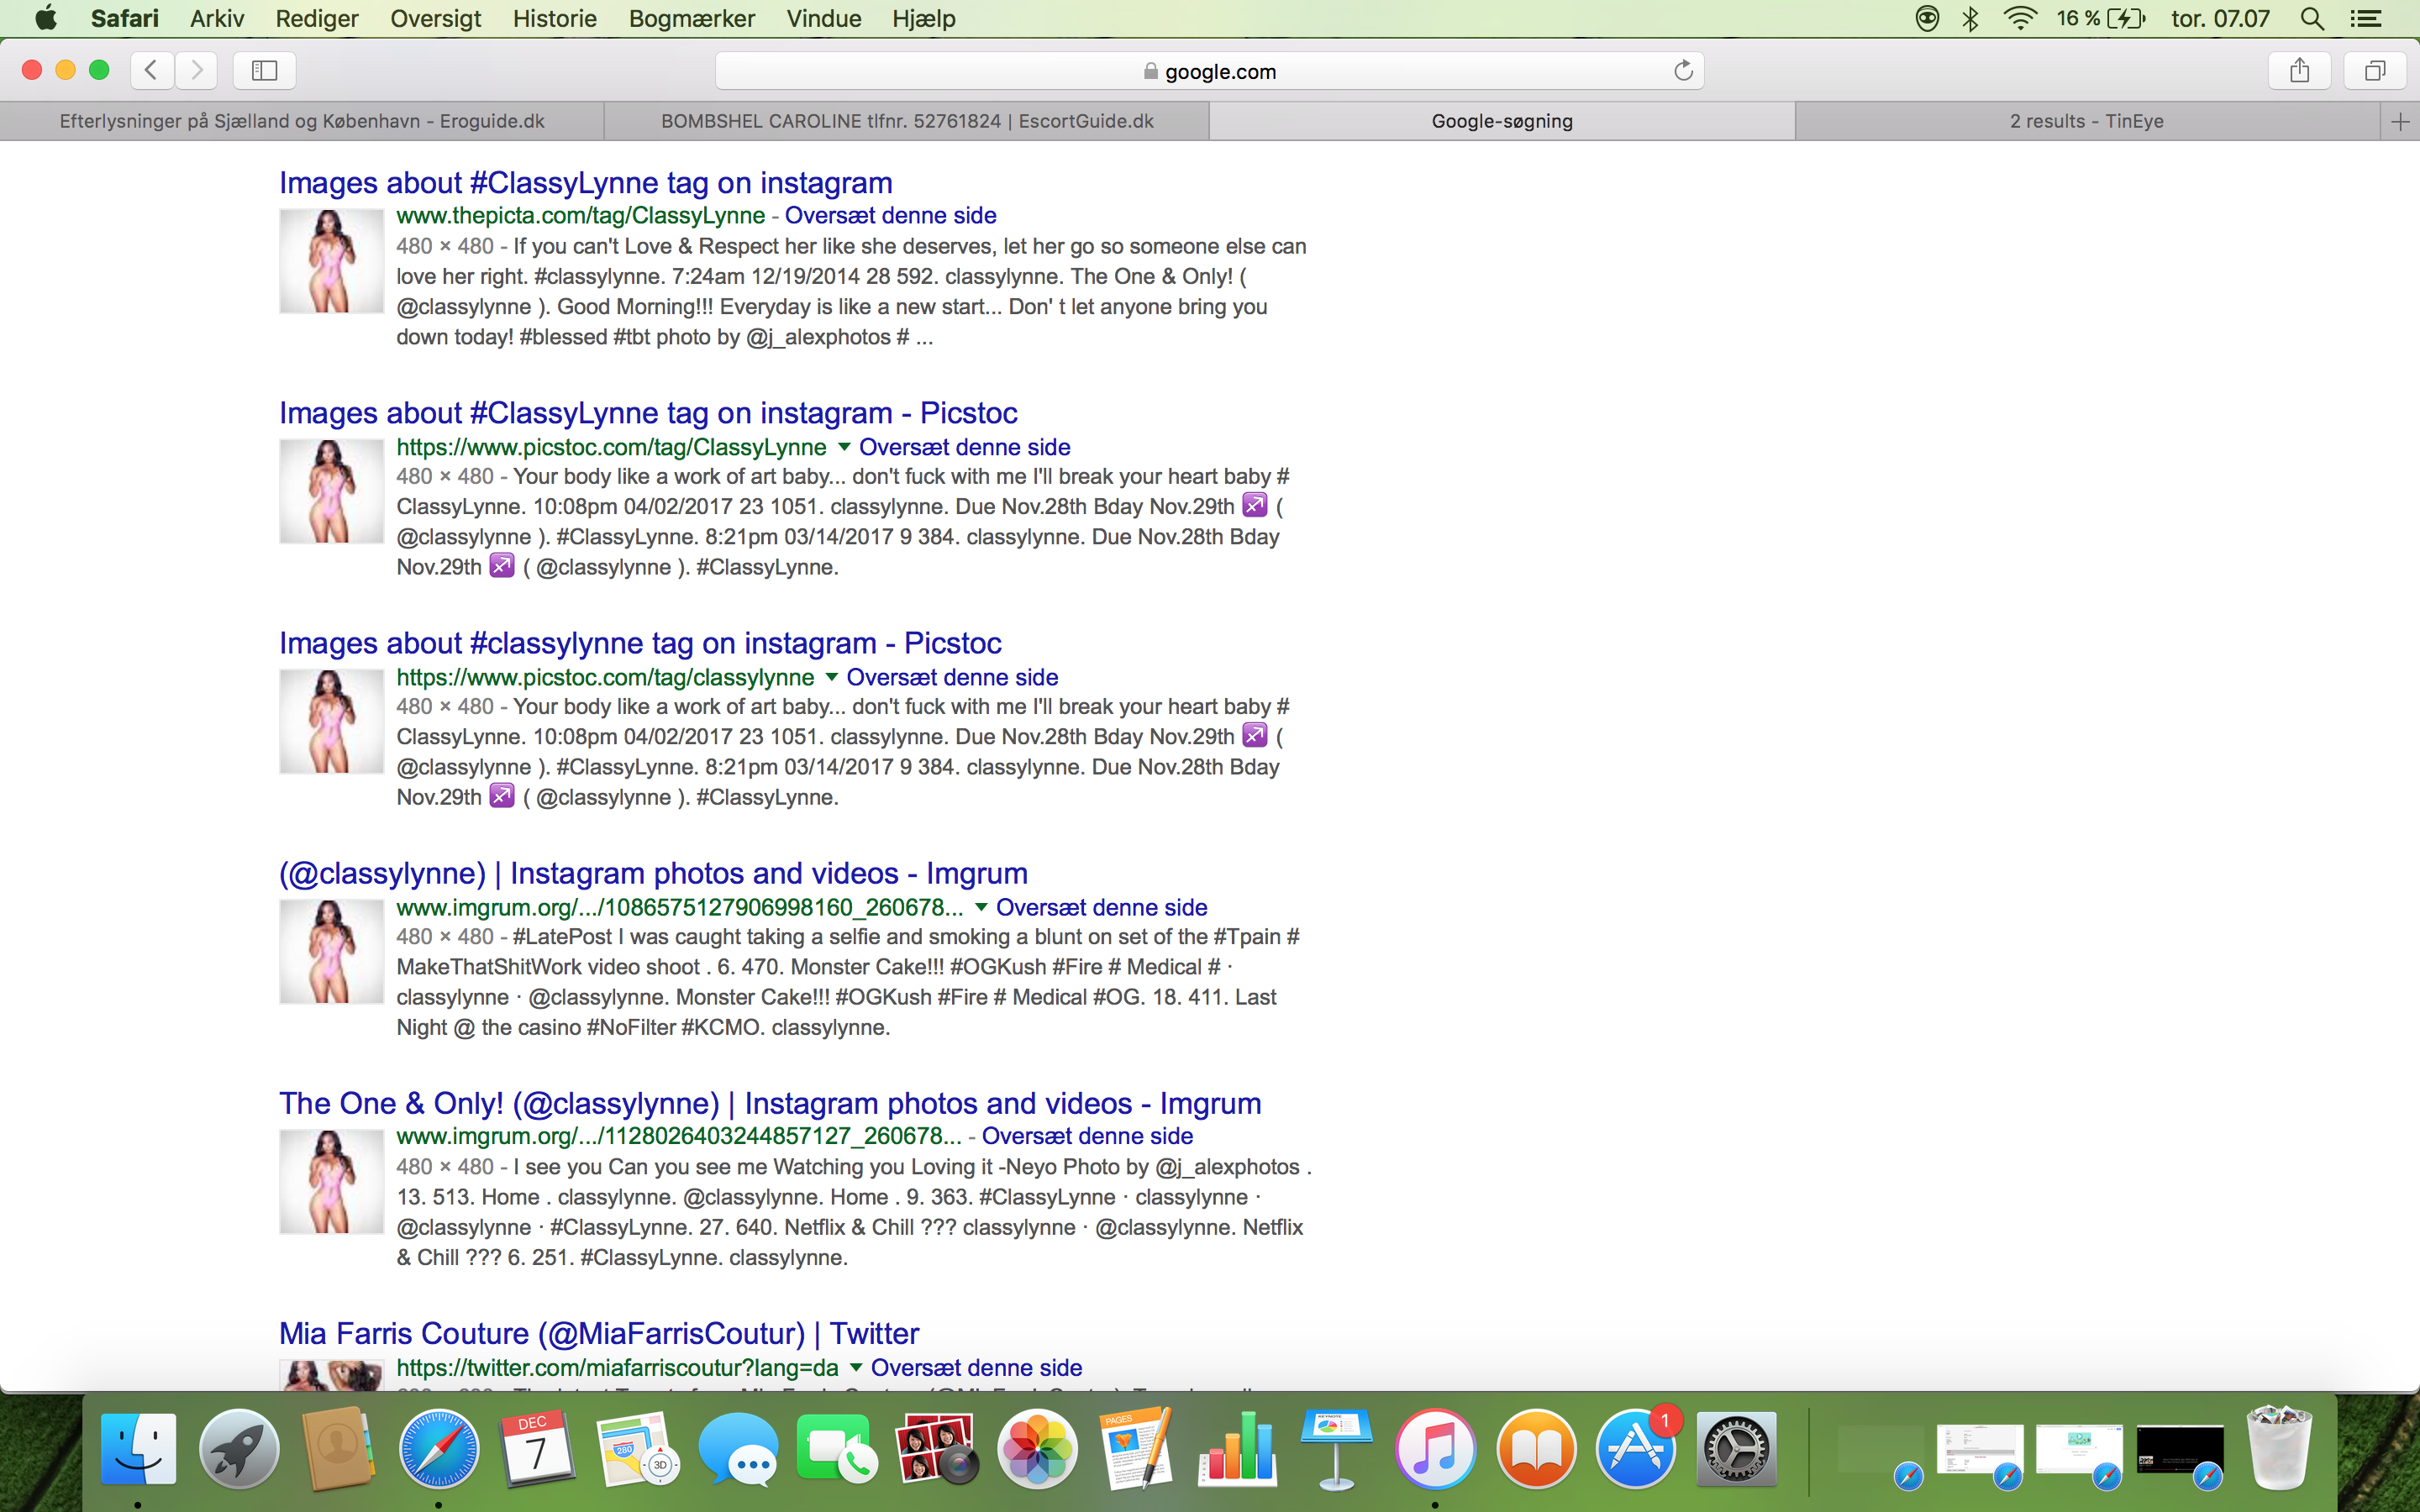The height and width of the screenshot is (1512, 2420).
Task: Open Keynote from the Dock
Action: tap(1337, 1448)
